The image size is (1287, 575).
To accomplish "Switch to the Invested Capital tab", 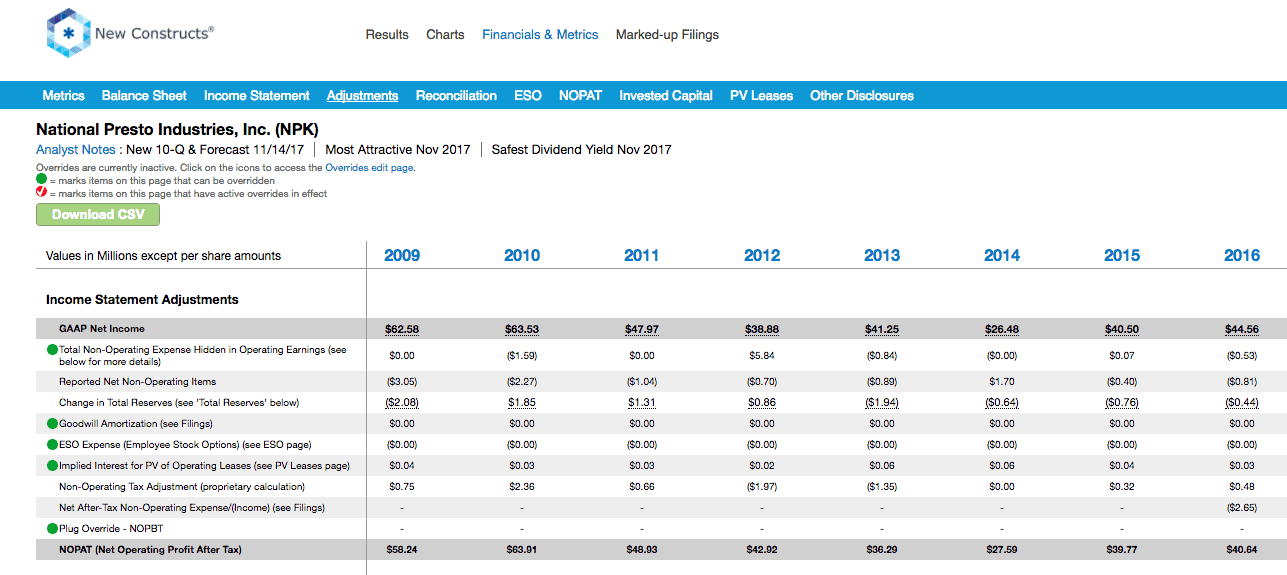I will [x=666, y=96].
